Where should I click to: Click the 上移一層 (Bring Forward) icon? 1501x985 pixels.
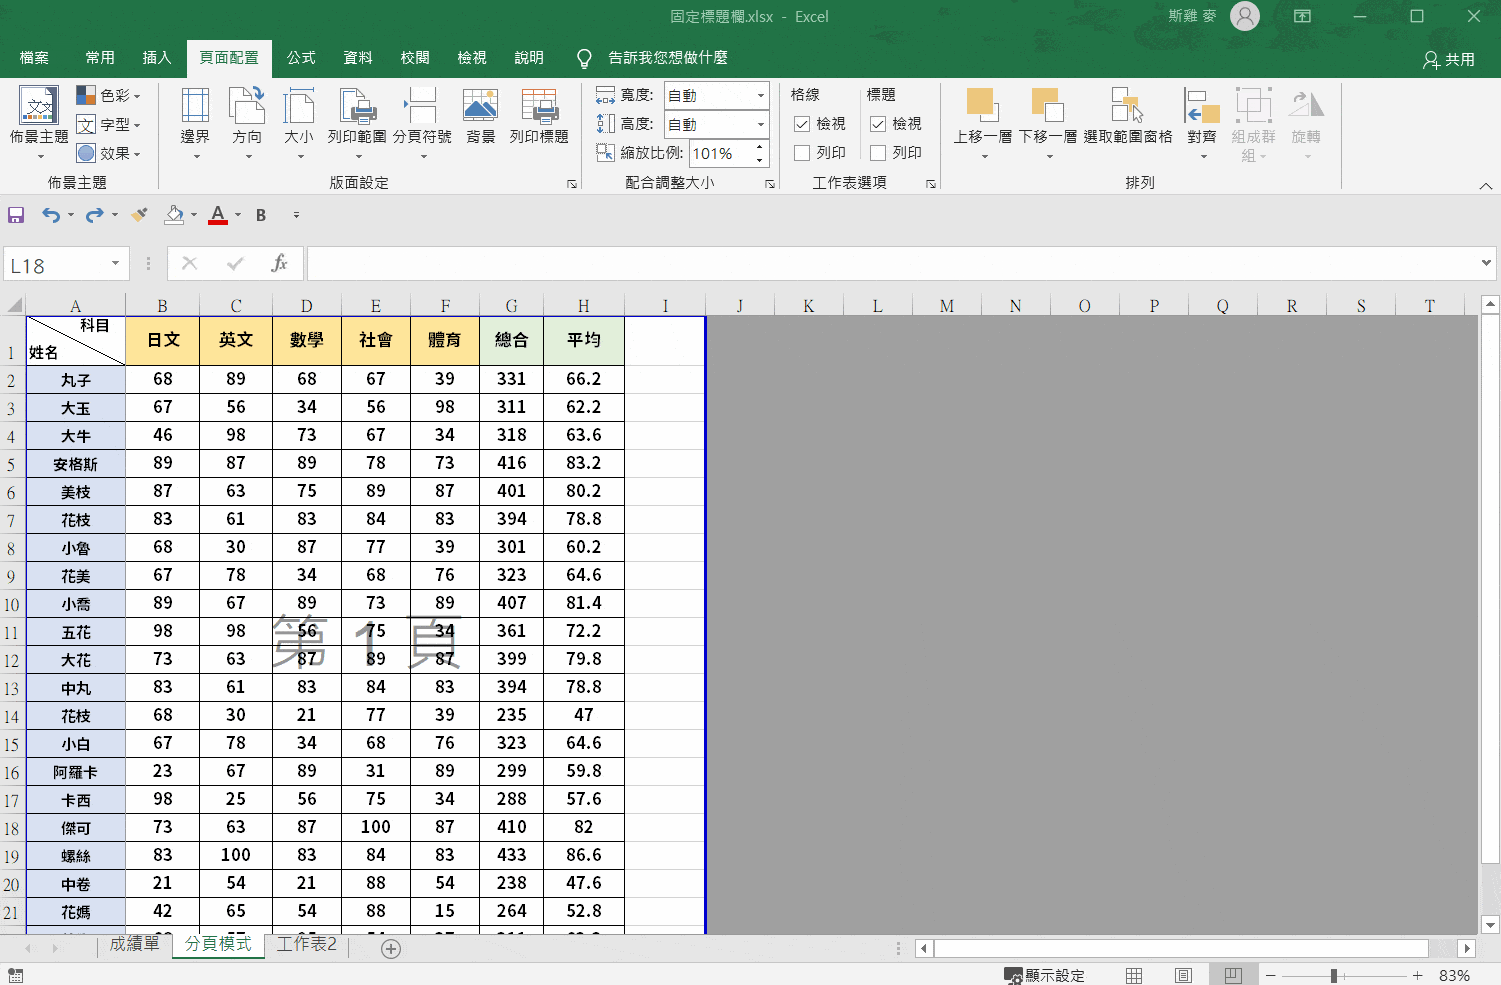click(981, 110)
